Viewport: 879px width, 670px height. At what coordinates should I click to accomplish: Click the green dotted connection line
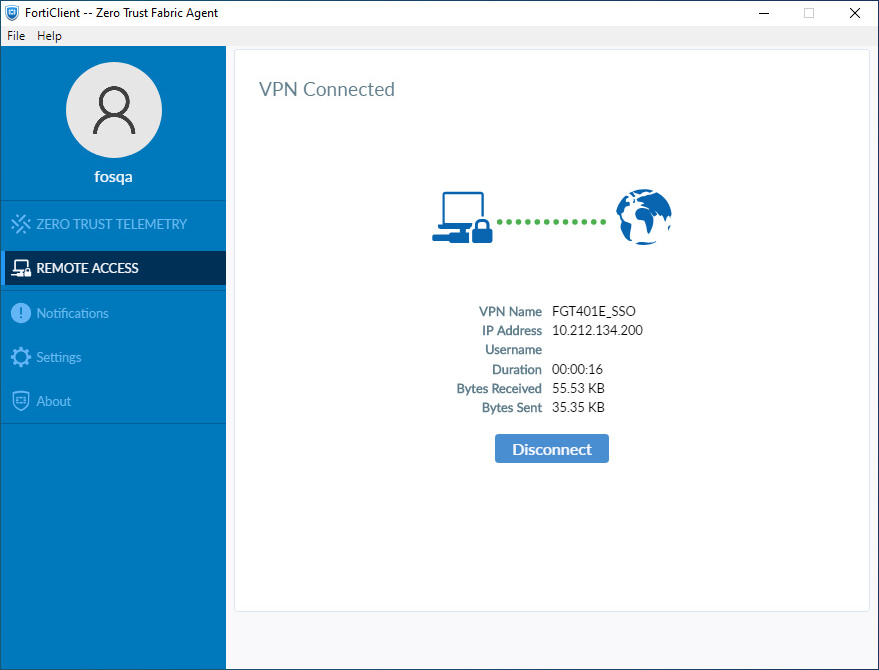click(553, 221)
